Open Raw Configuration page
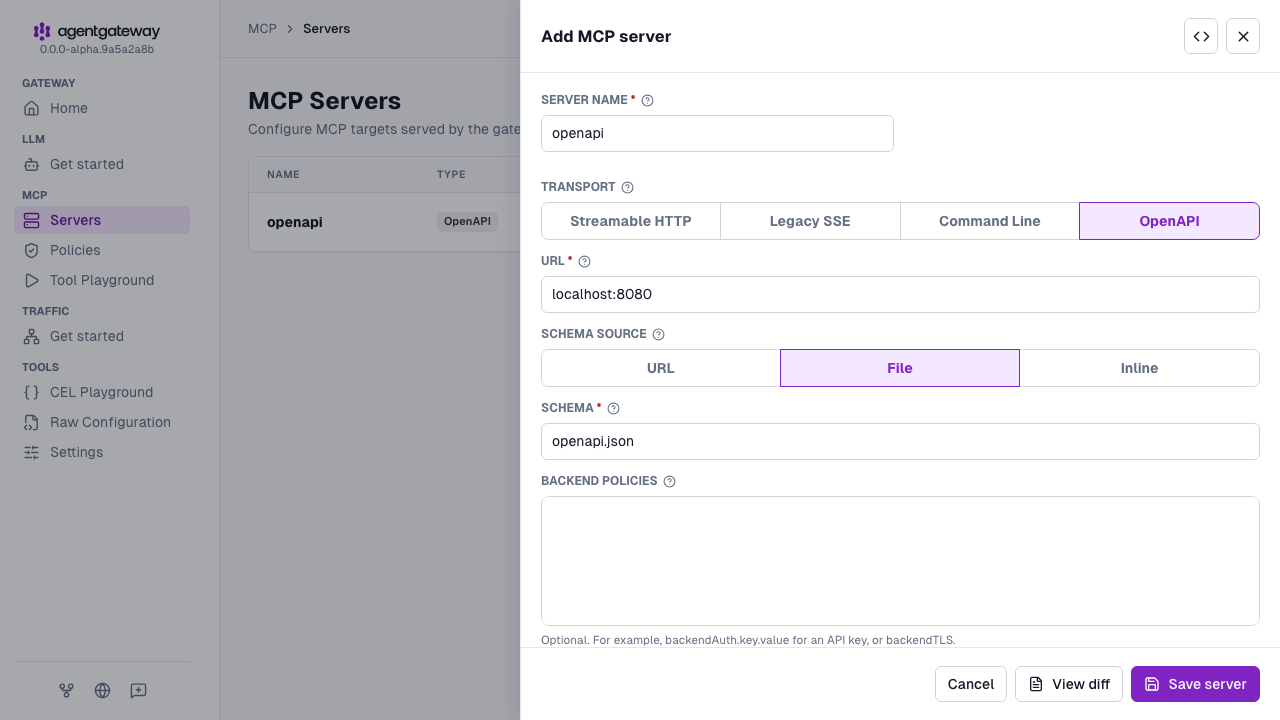This screenshot has width=1280, height=720. point(102,422)
